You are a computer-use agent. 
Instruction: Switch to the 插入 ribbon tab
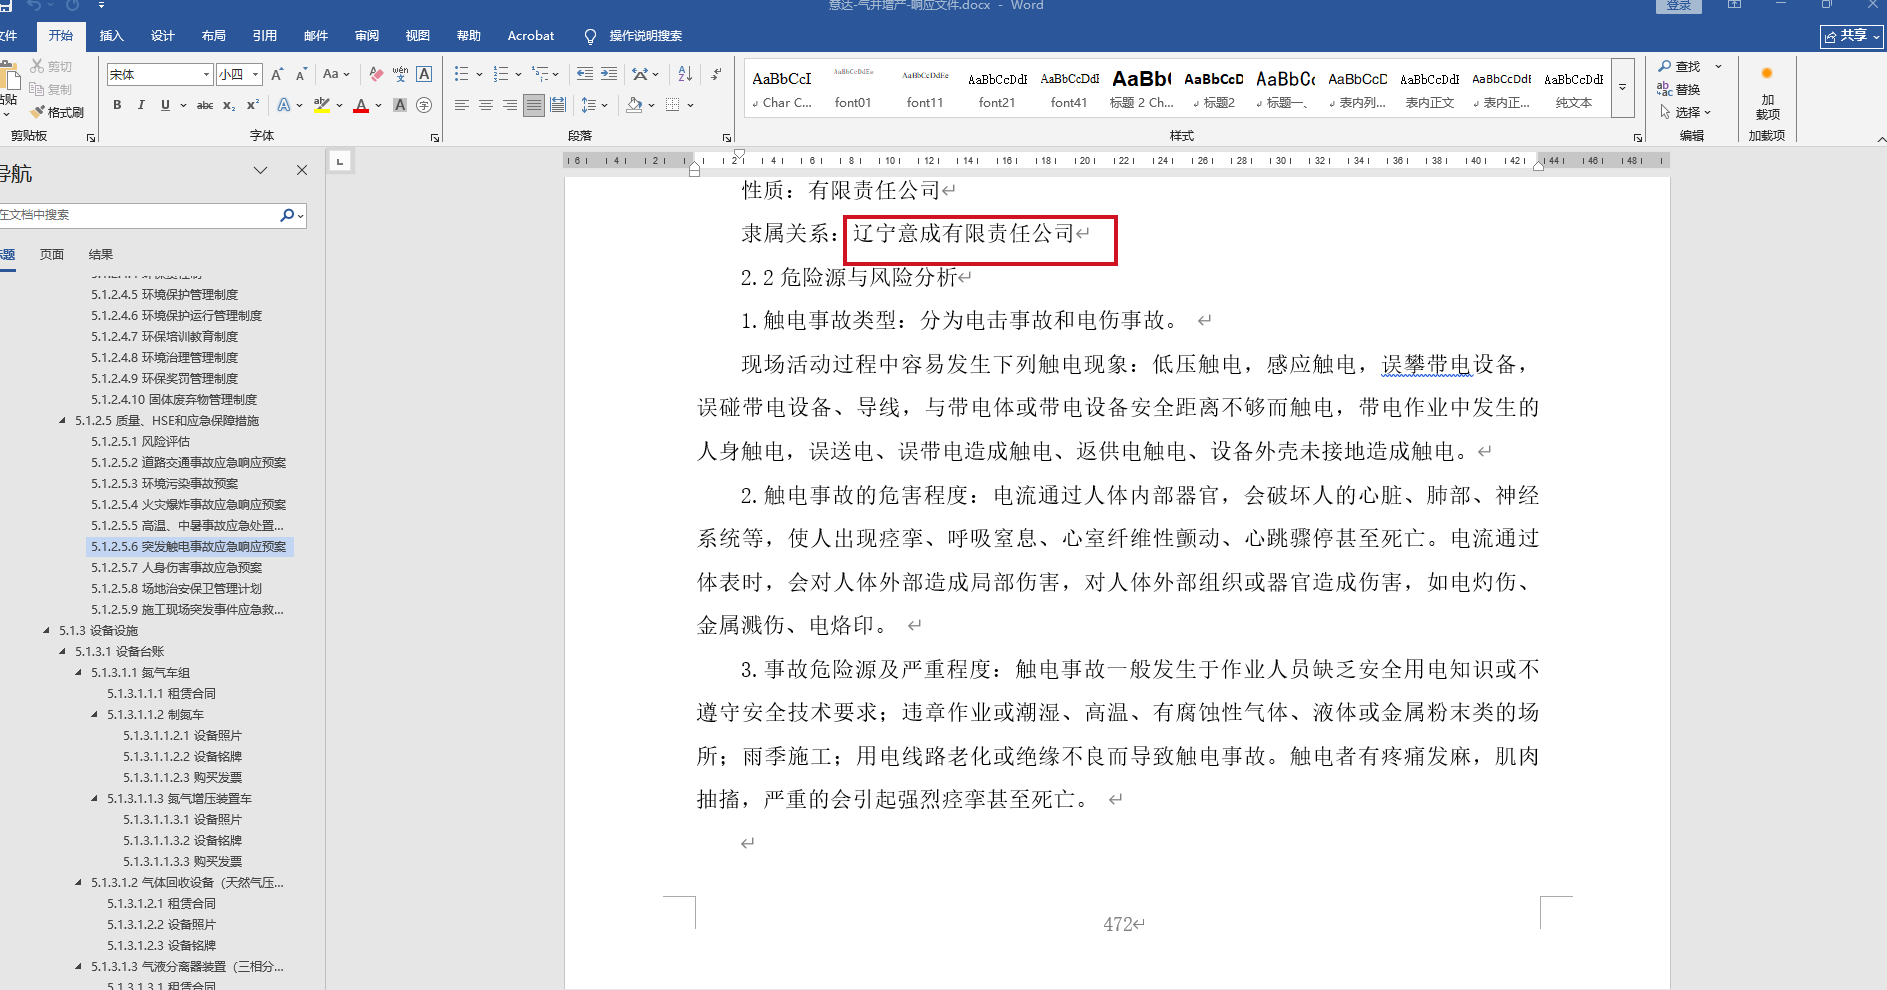111,36
